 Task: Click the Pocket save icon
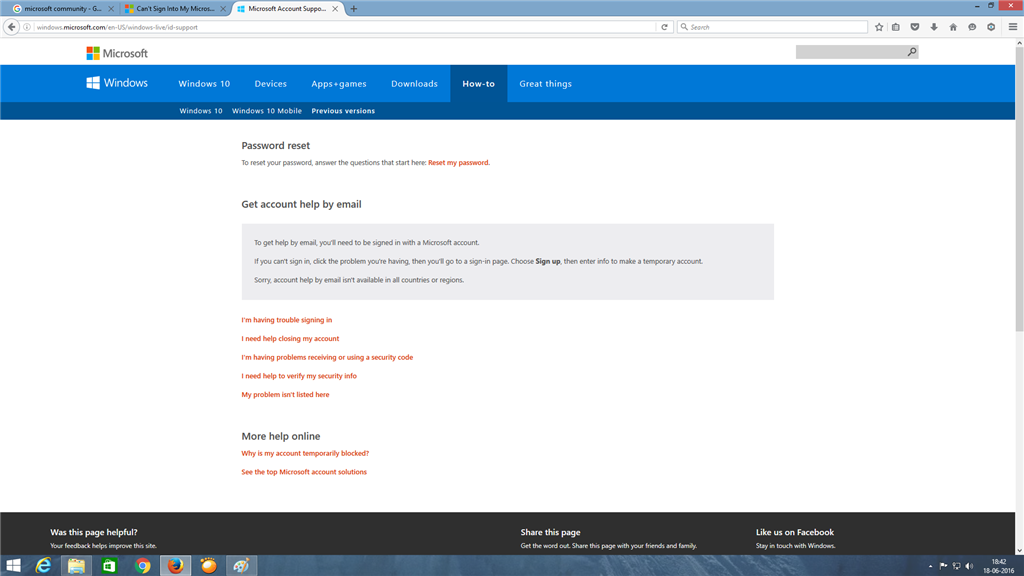click(x=915, y=27)
